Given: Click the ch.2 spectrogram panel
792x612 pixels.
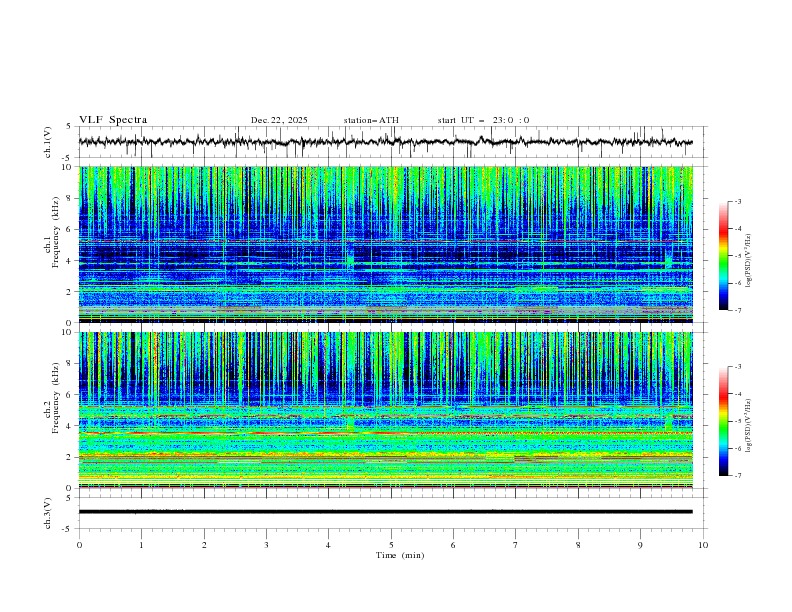Looking at the screenshot, I should click(385, 410).
